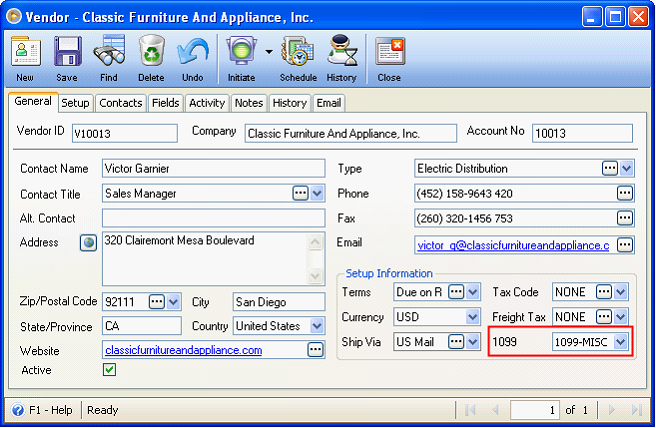Open the Initiate dropdown arrow

coord(269,51)
